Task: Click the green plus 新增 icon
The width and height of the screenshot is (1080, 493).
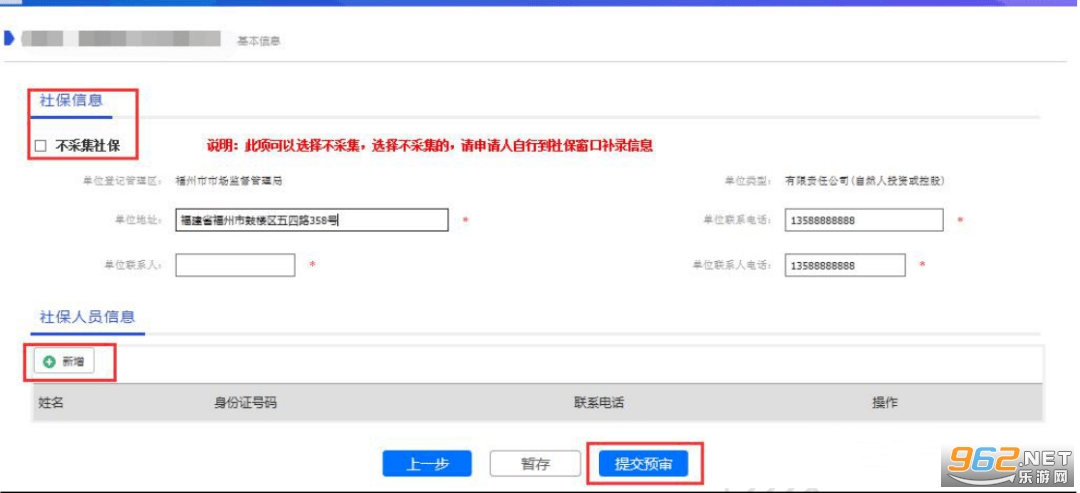Action: point(49,362)
